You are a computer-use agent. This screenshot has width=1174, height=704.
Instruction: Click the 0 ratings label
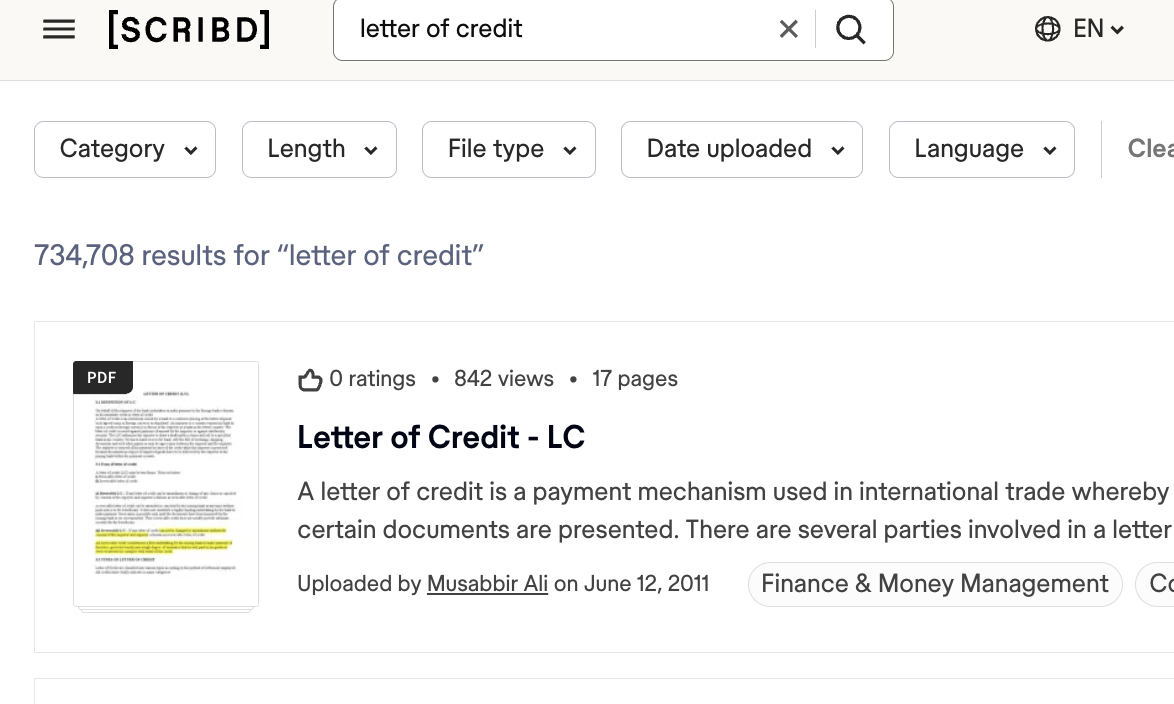[372, 379]
